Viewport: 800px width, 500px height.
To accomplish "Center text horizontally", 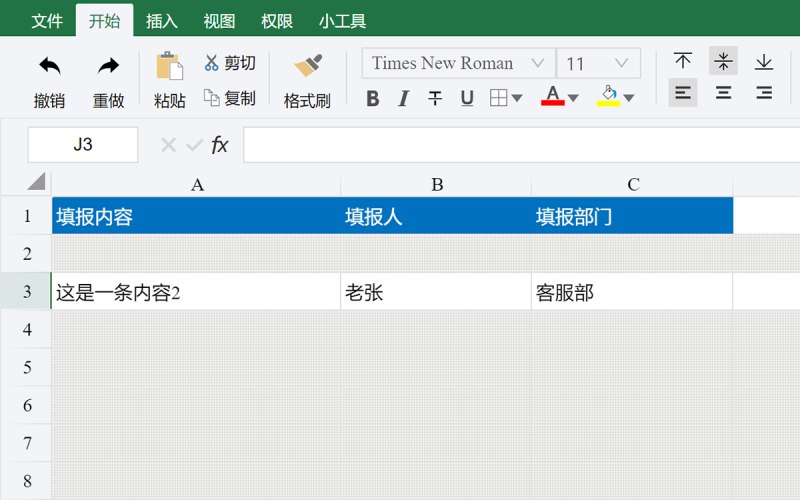I will pyautogui.click(x=723, y=93).
